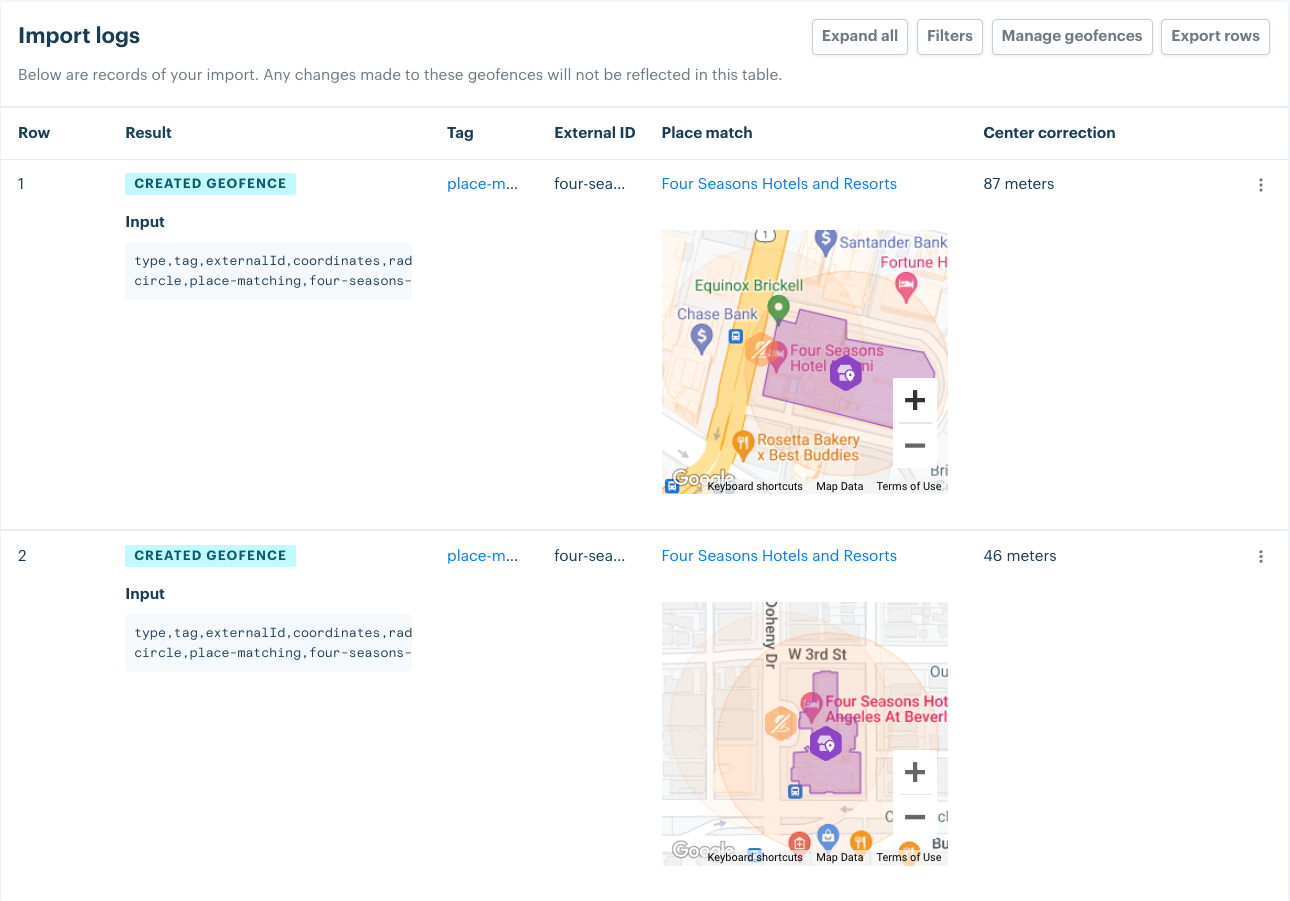This screenshot has height=901, width=1290.
Task: Click the External ID column header
Action: coord(594,133)
